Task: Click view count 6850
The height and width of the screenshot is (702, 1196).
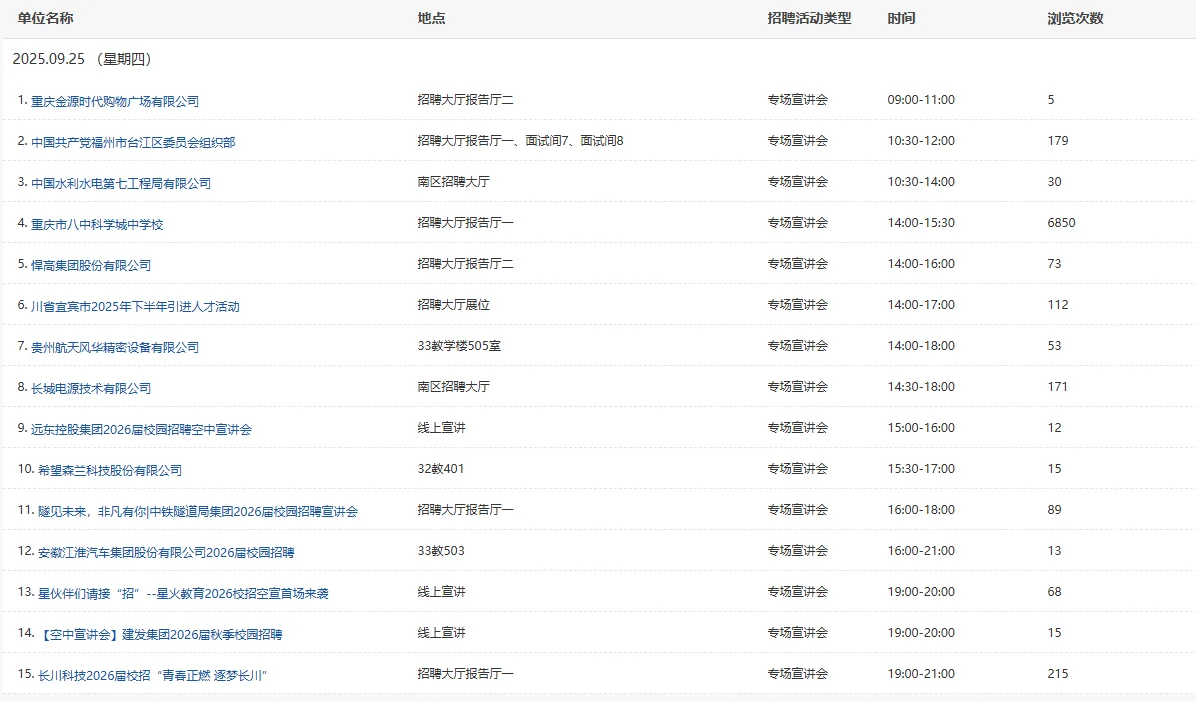Action: click(1061, 224)
